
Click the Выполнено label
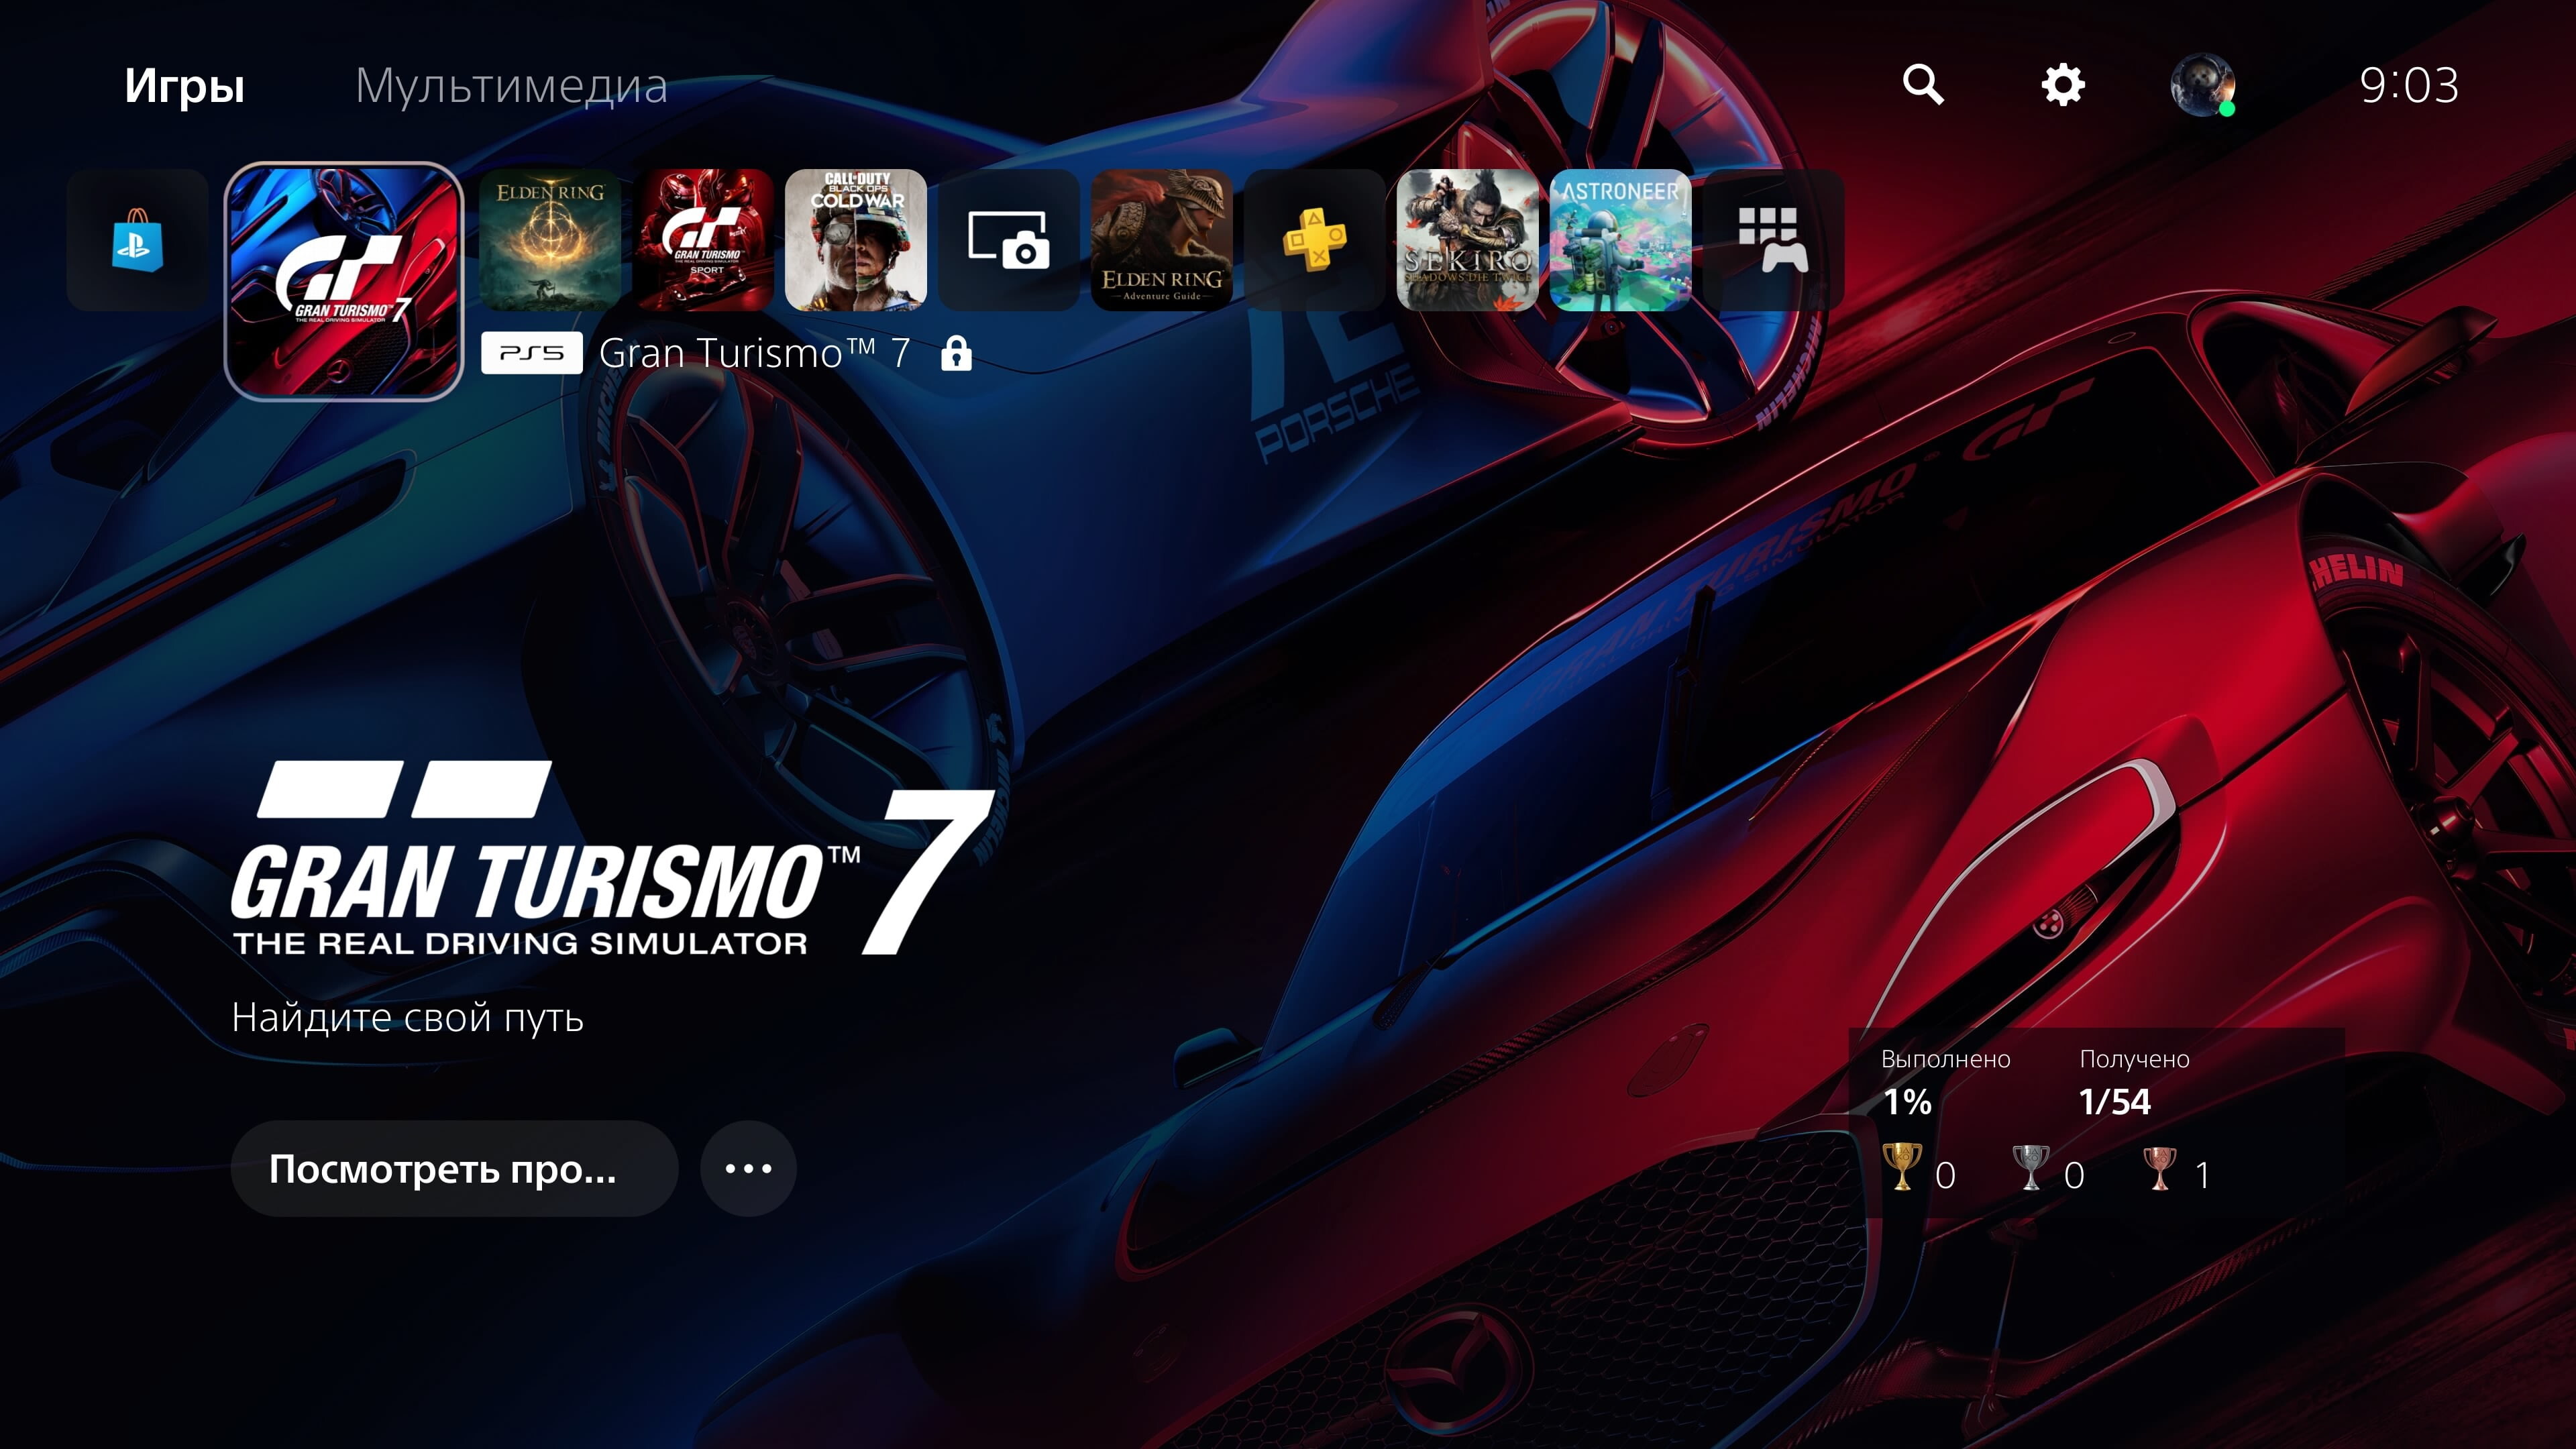pos(1945,1059)
